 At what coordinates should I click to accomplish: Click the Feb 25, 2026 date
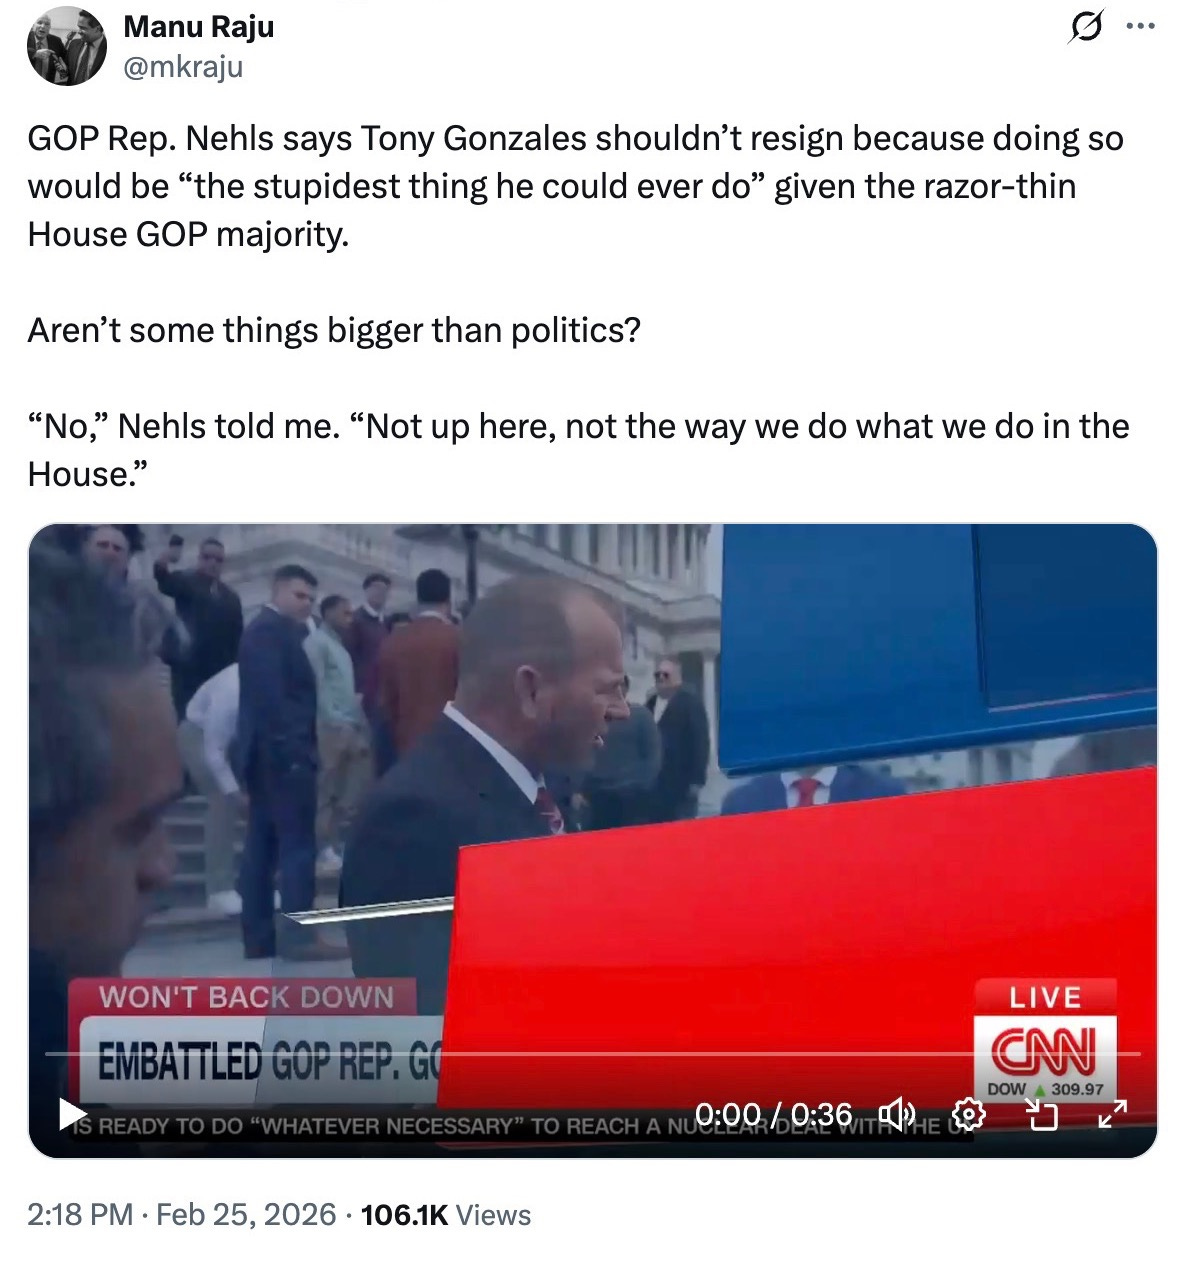(x=246, y=1214)
